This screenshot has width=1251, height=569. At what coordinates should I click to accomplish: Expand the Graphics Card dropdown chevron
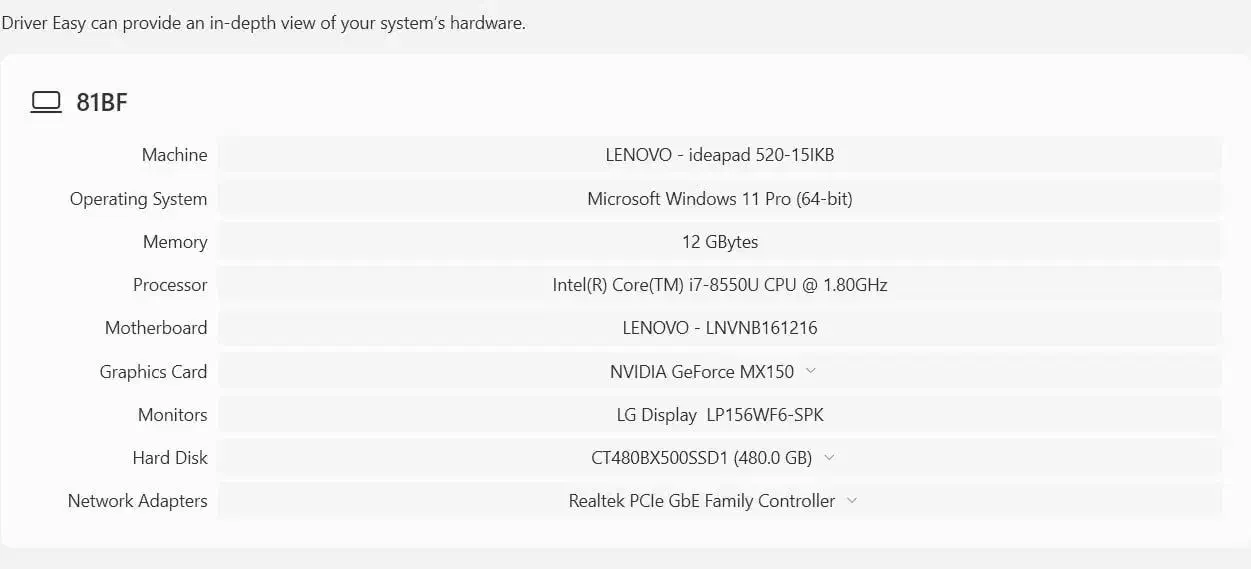click(811, 371)
